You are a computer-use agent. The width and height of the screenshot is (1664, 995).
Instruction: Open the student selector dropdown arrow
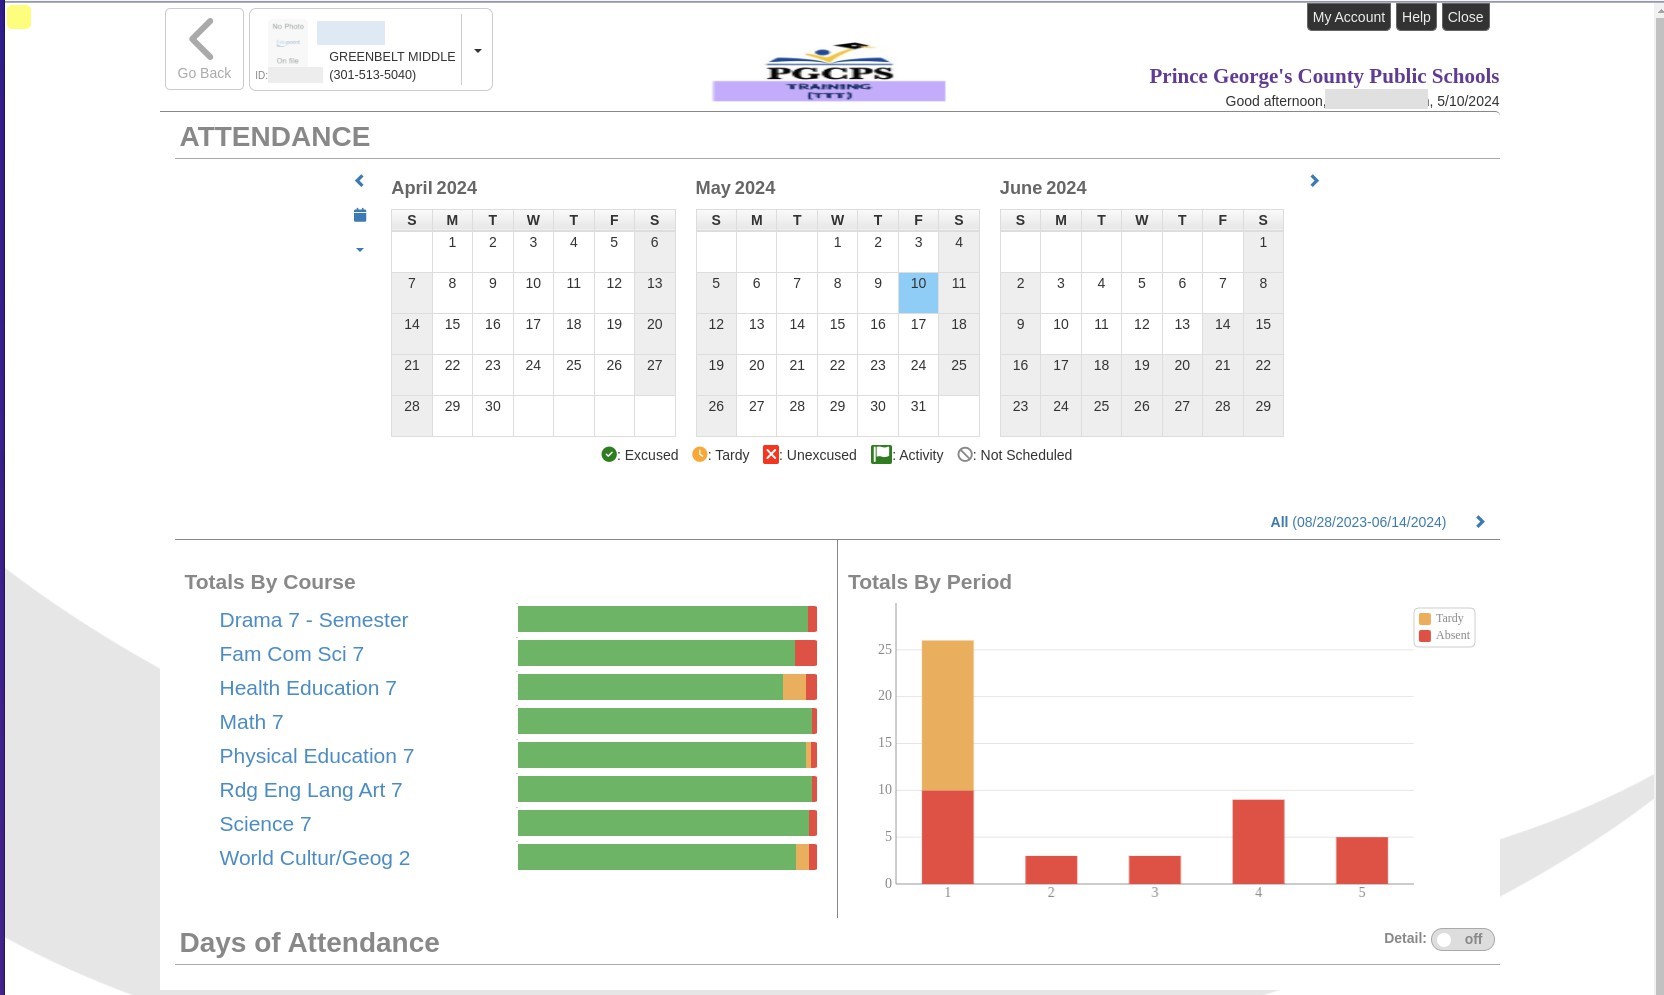click(477, 50)
